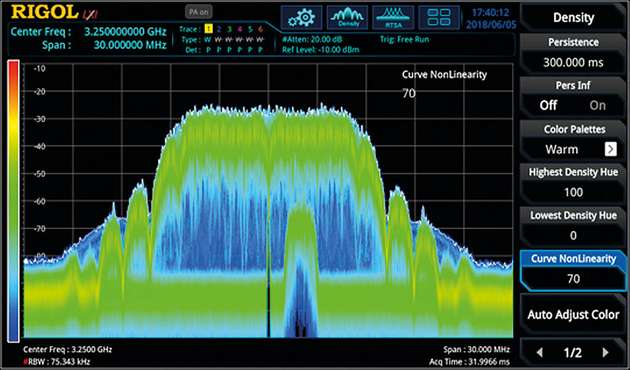Click the density color scale bar

(13, 201)
